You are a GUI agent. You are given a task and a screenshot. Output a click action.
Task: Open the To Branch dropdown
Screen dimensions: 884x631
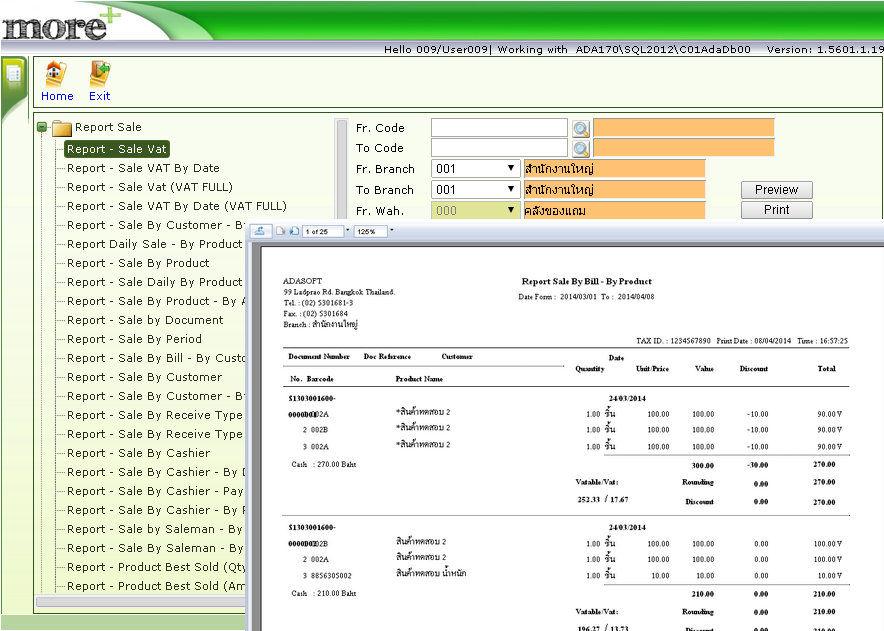(511, 190)
